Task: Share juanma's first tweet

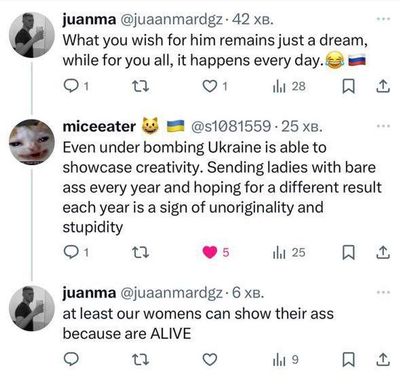Action: 383,86
